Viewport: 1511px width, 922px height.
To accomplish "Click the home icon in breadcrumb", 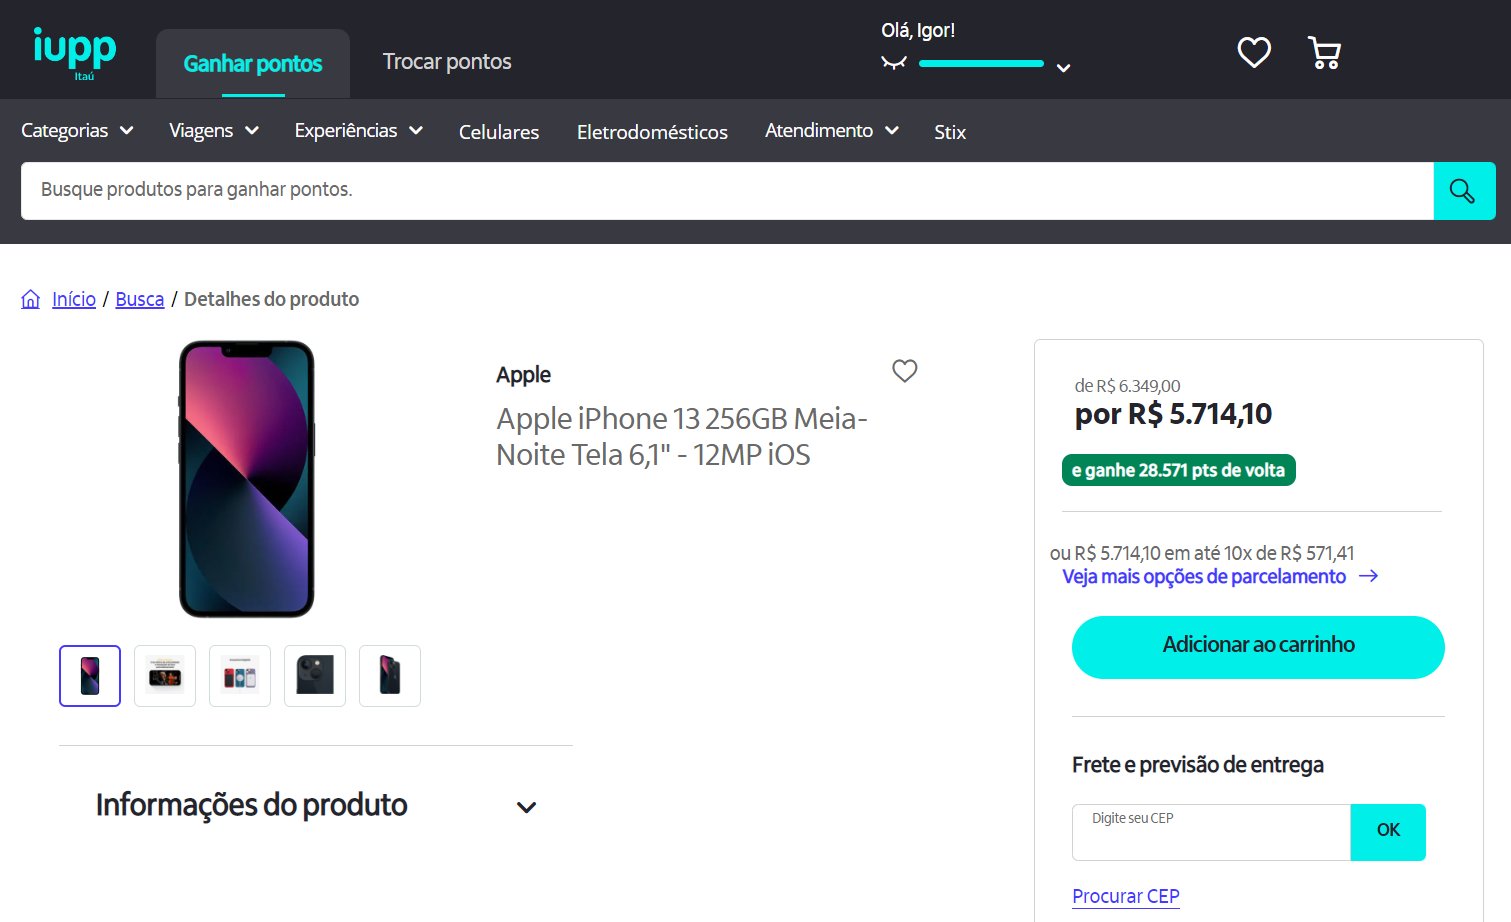I will (x=31, y=299).
